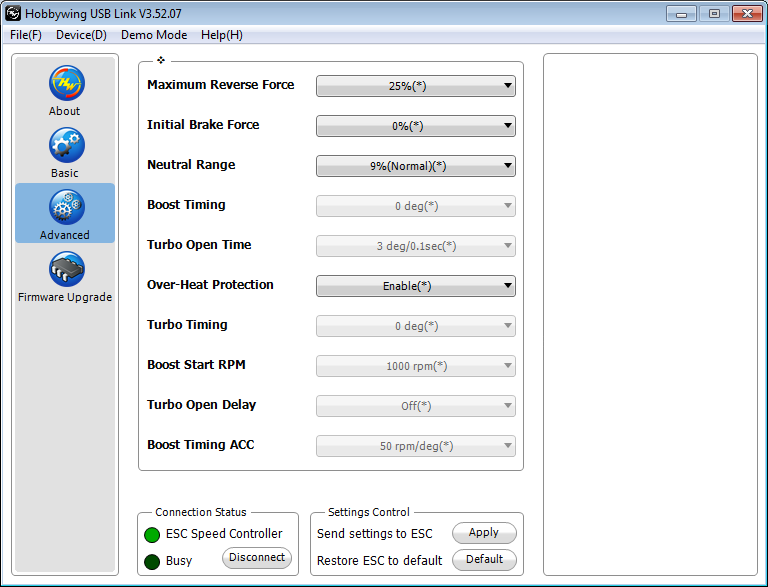Click the Hobbywing app icon in title bar
This screenshot has height=587, width=768.
pos(13,13)
